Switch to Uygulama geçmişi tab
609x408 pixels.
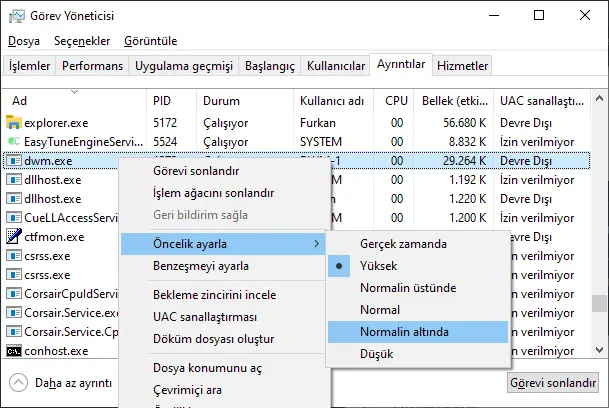point(184,66)
